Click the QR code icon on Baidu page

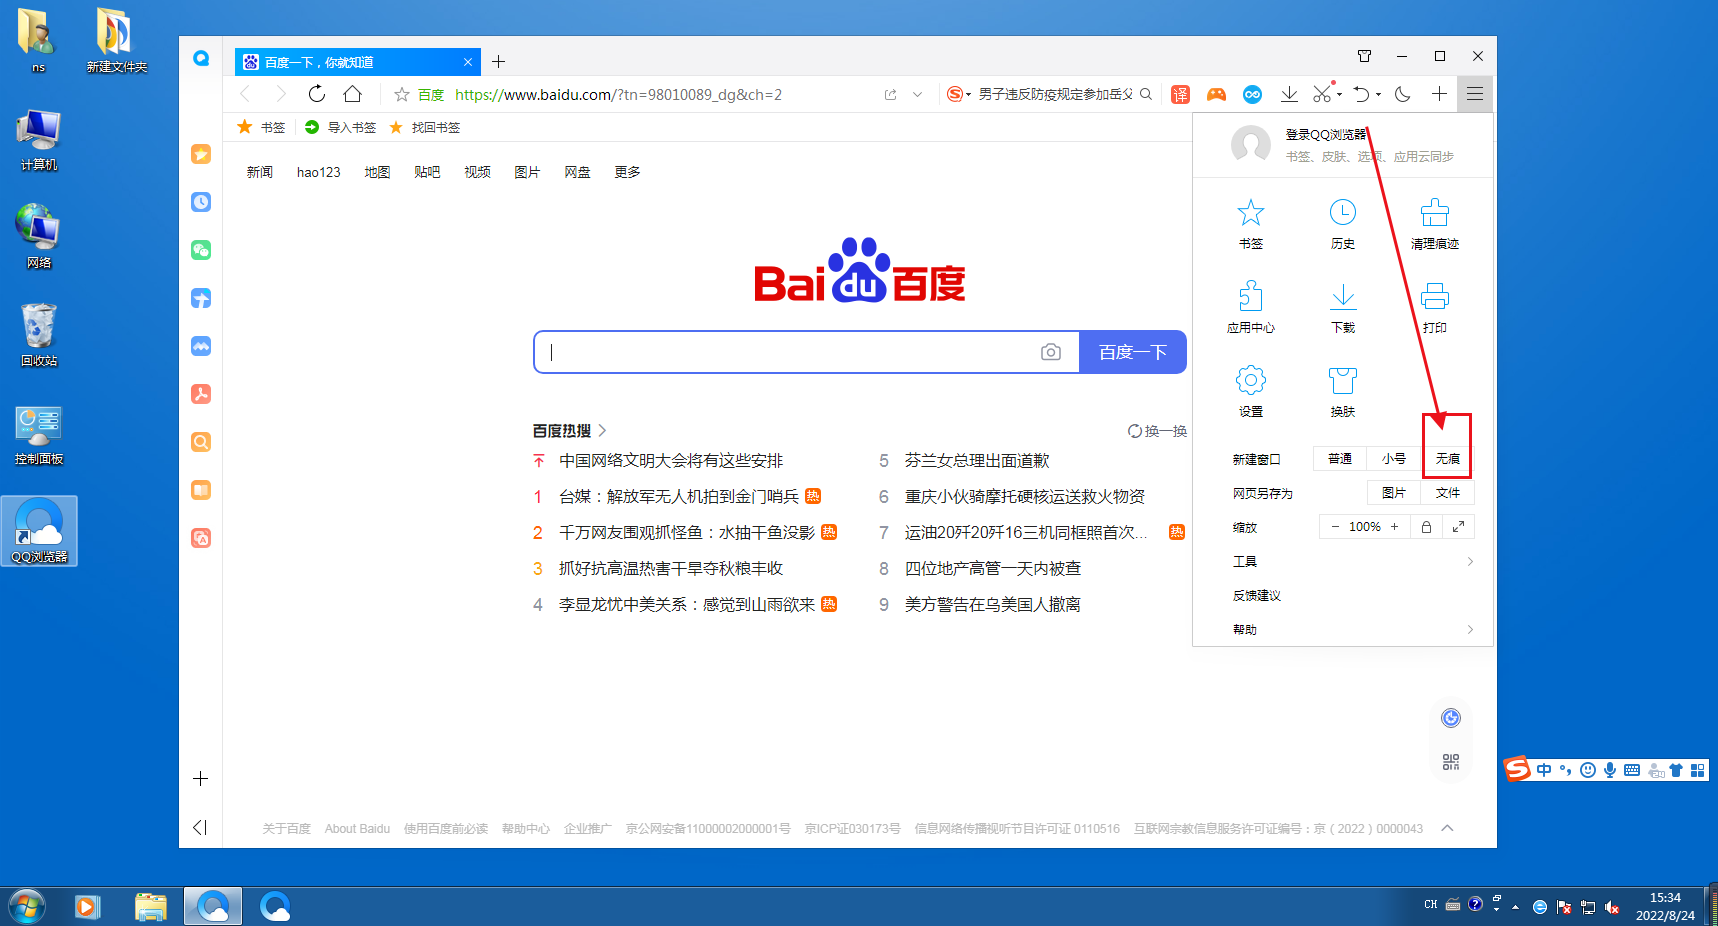[x=1451, y=762]
